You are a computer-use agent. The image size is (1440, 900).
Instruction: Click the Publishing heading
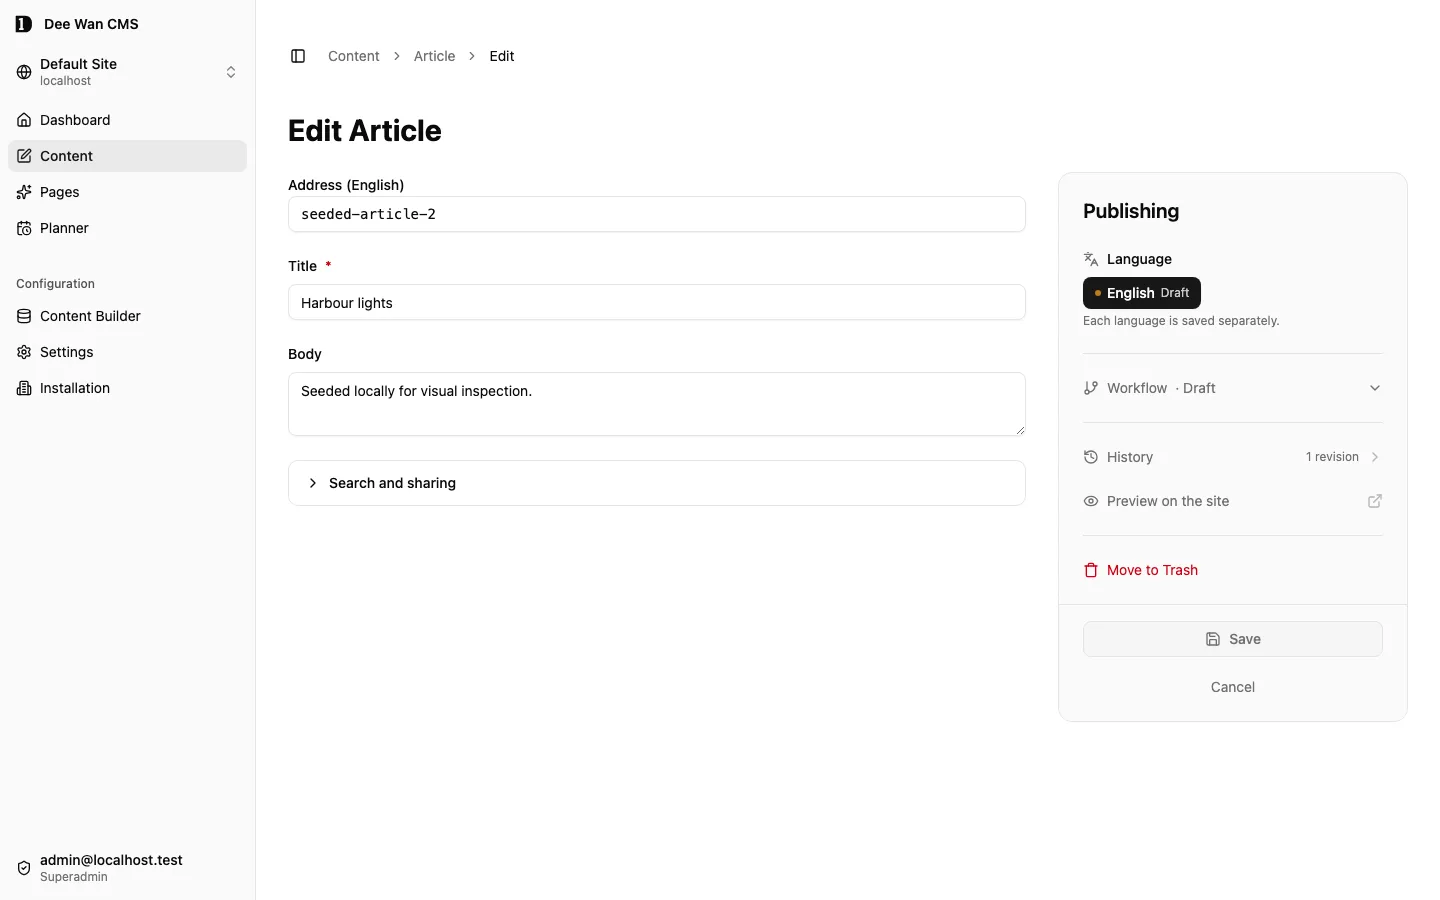pos(1131,211)
